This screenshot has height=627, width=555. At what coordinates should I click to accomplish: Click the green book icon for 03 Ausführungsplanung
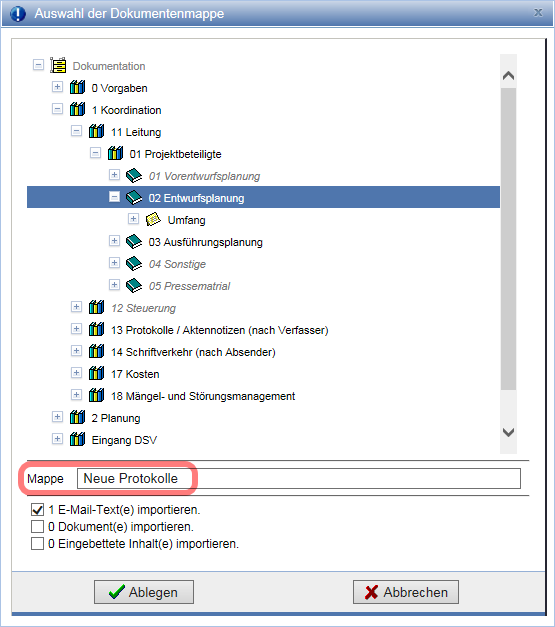point(134,241)
